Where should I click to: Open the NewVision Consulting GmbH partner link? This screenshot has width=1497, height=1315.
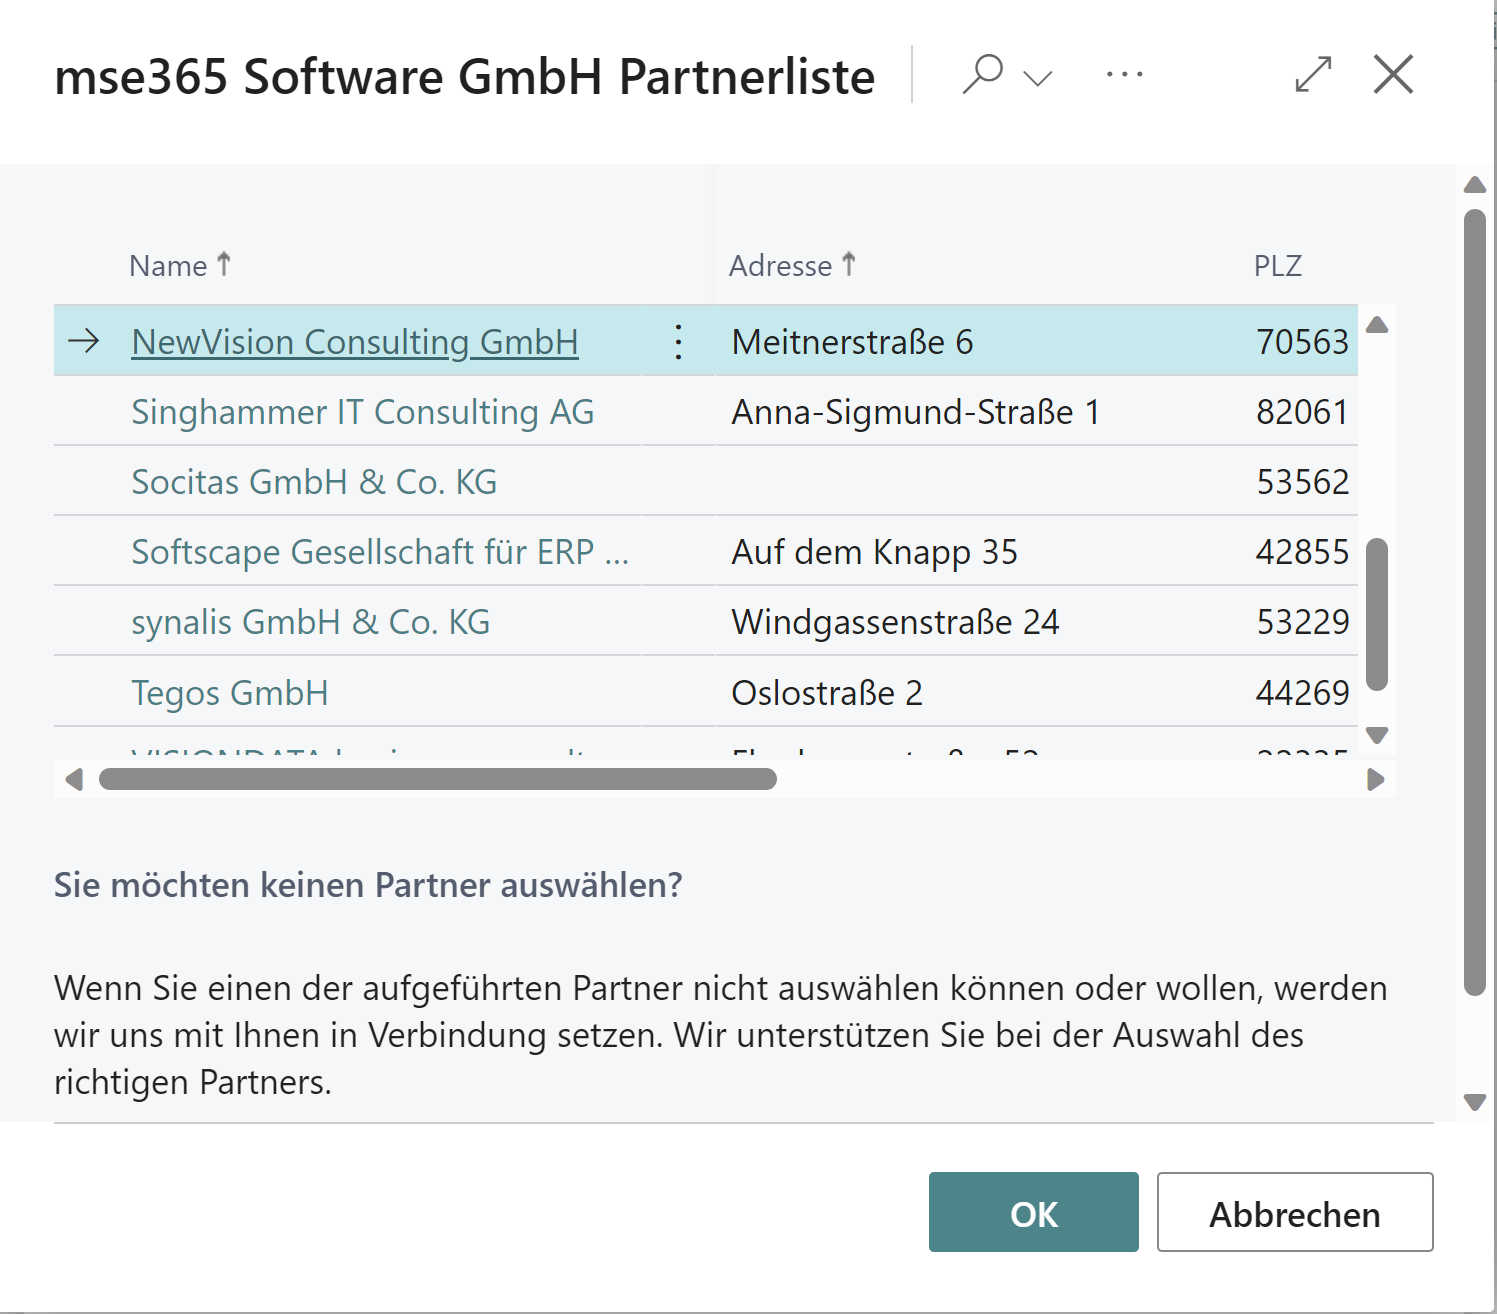pos(355,341)
